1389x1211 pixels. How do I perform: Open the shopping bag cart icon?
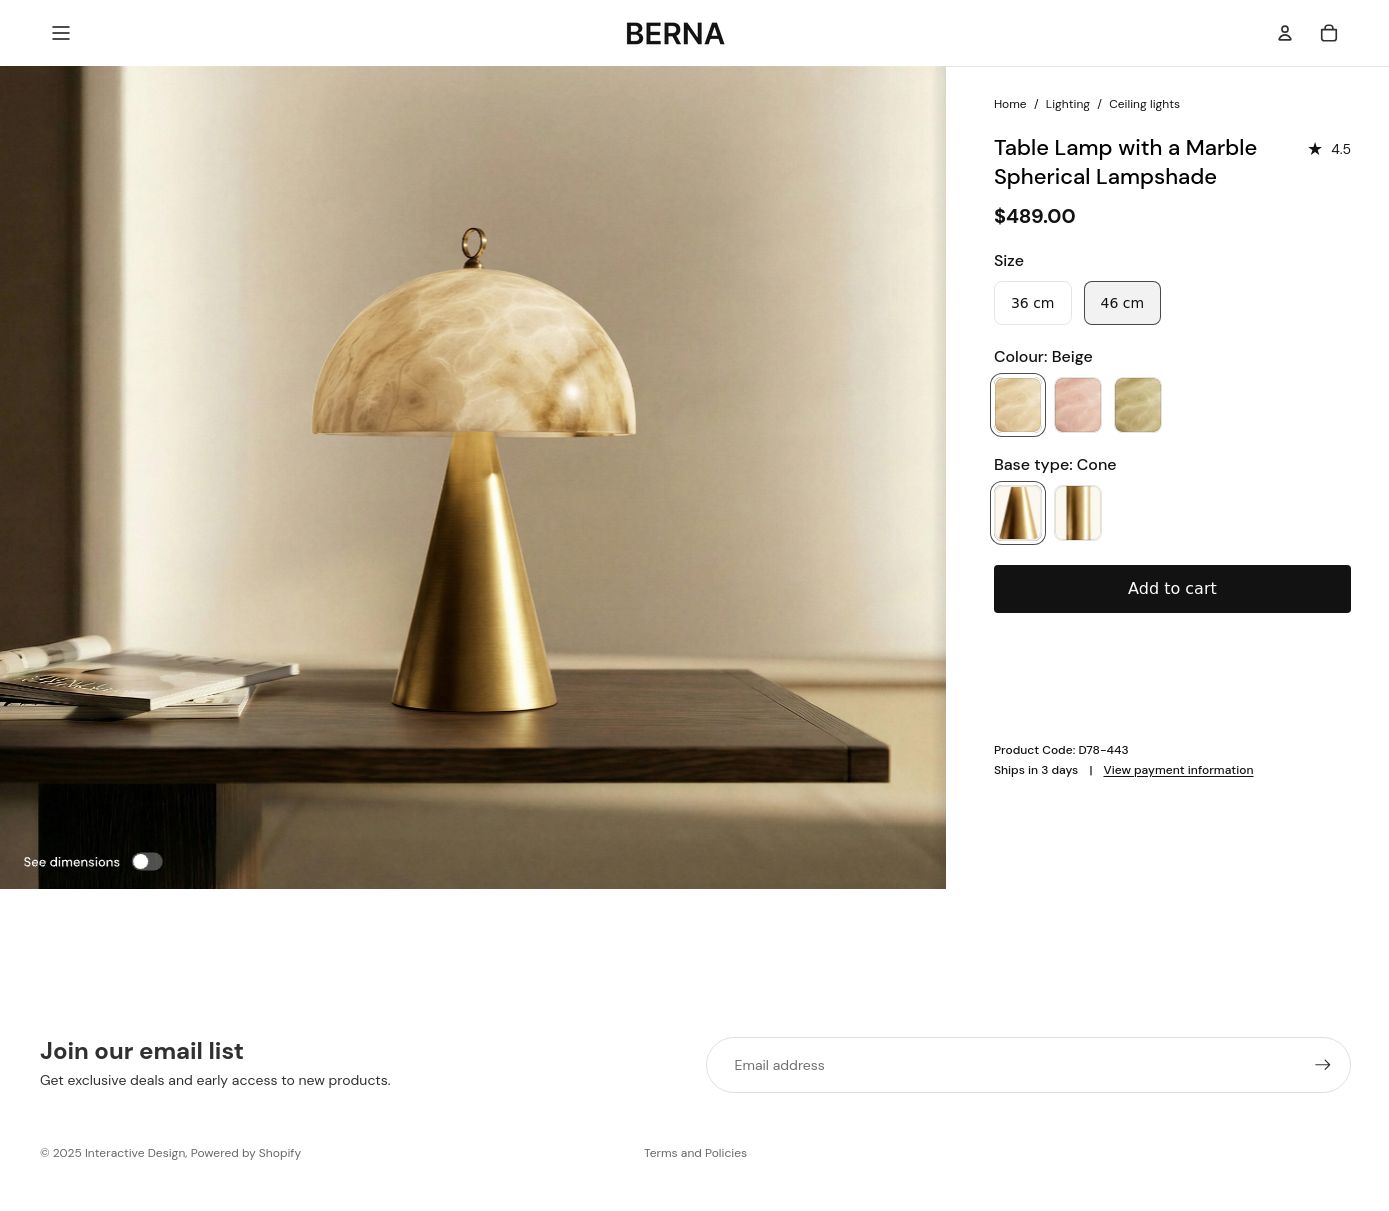(1329, 33)
